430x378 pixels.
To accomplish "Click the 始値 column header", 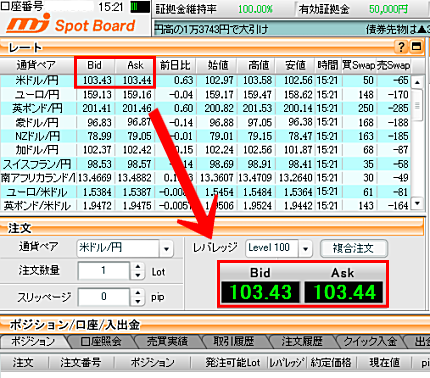I will click(218, 65).
